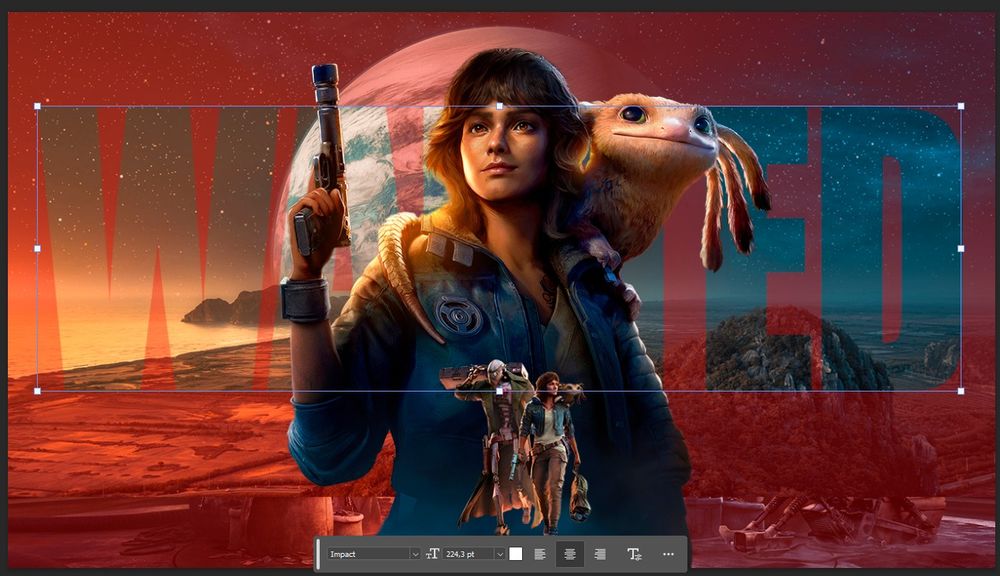Image resolution: width=1000 pixels, height=576 pixels.
Task: Open the white text color swatch
Action: coord(516,554)
